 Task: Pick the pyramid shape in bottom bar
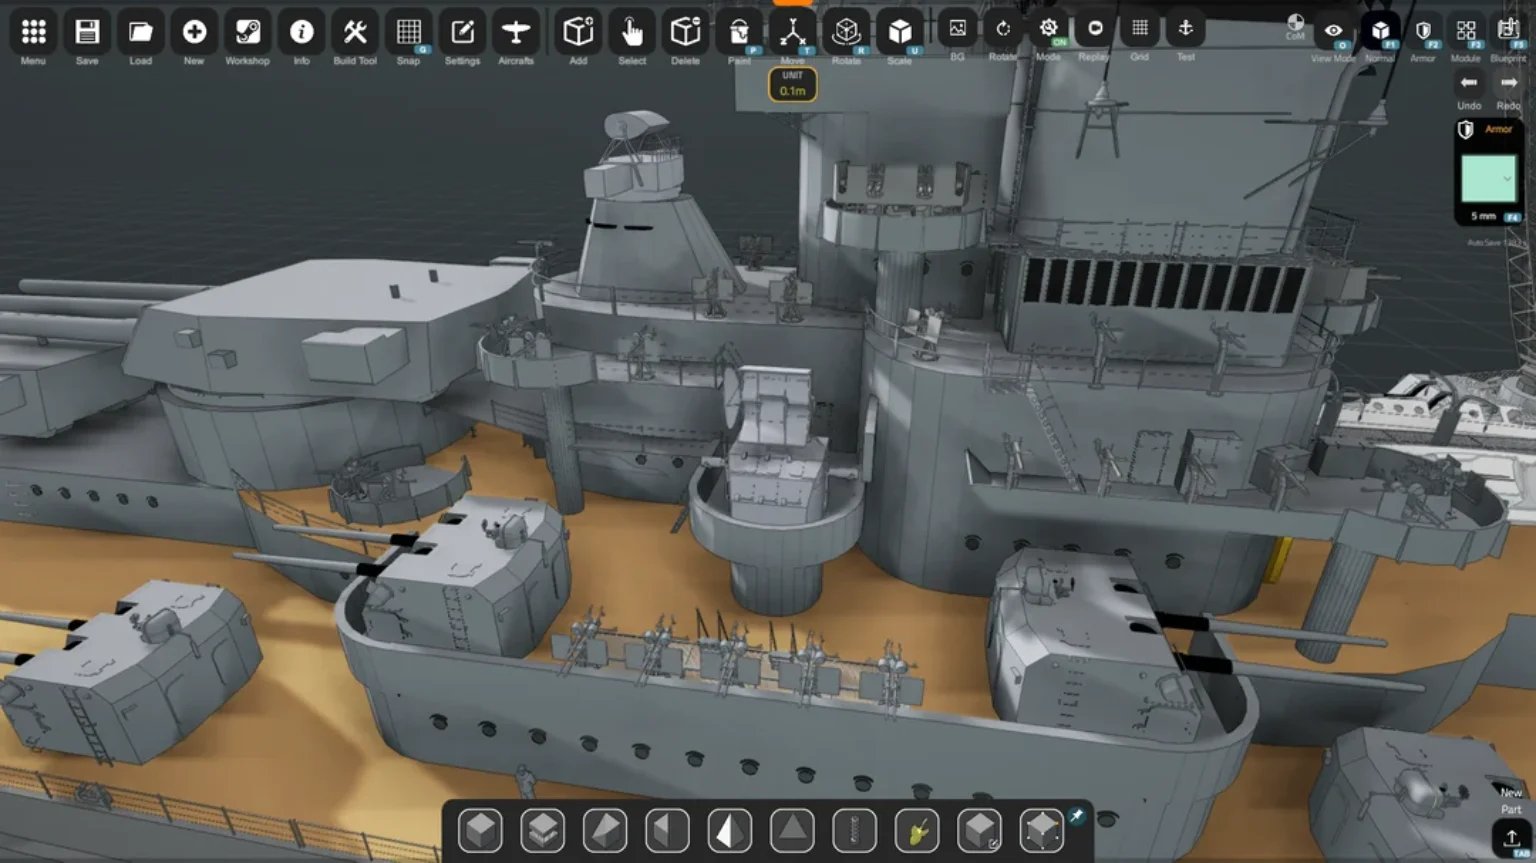[x=792, y=830]
